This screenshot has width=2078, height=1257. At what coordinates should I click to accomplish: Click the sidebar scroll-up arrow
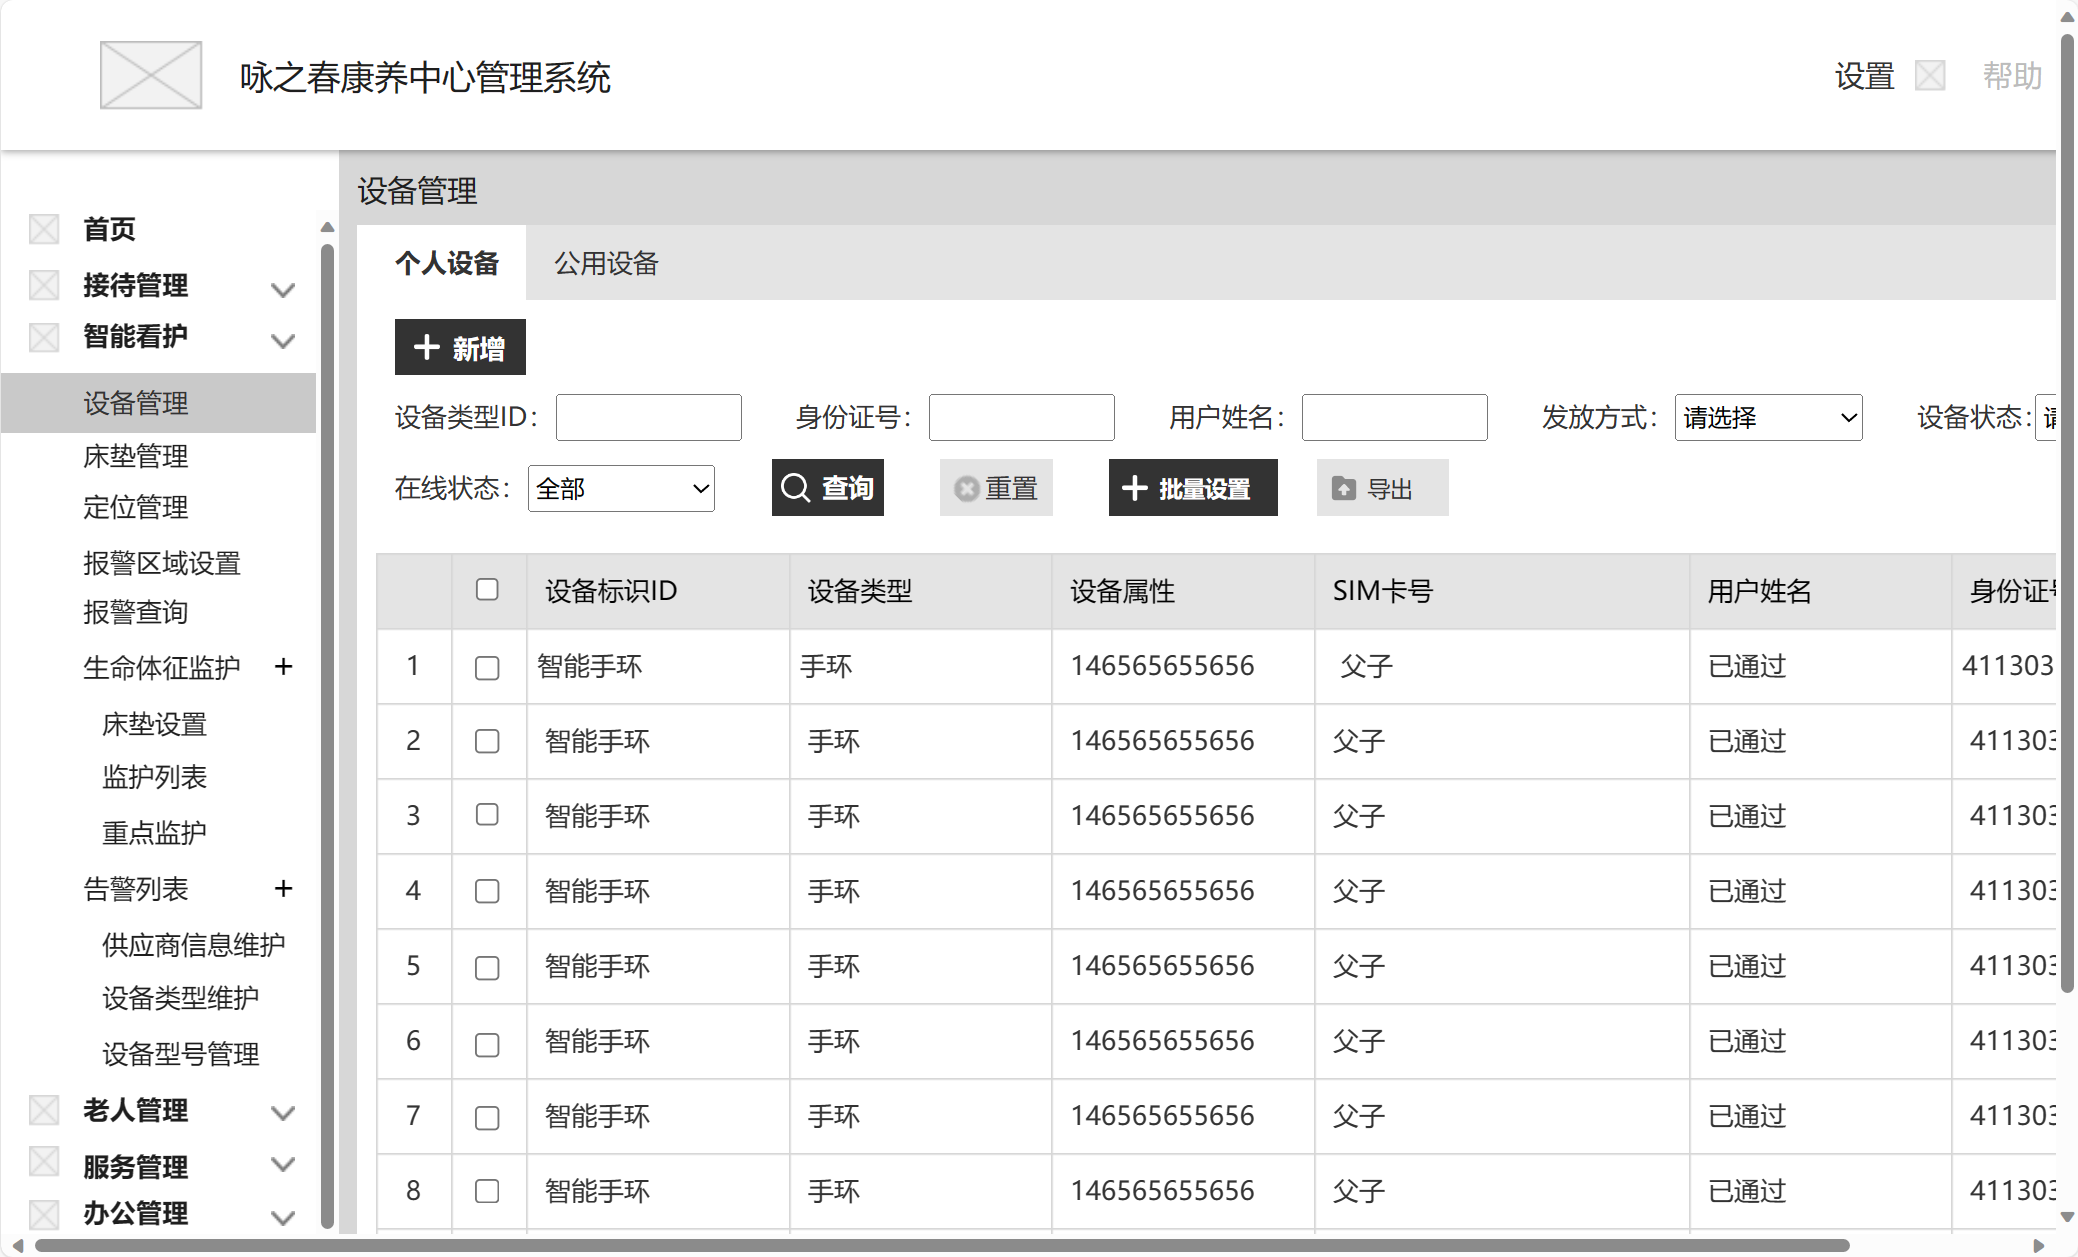pyautogui.click(x=327, y=228)
